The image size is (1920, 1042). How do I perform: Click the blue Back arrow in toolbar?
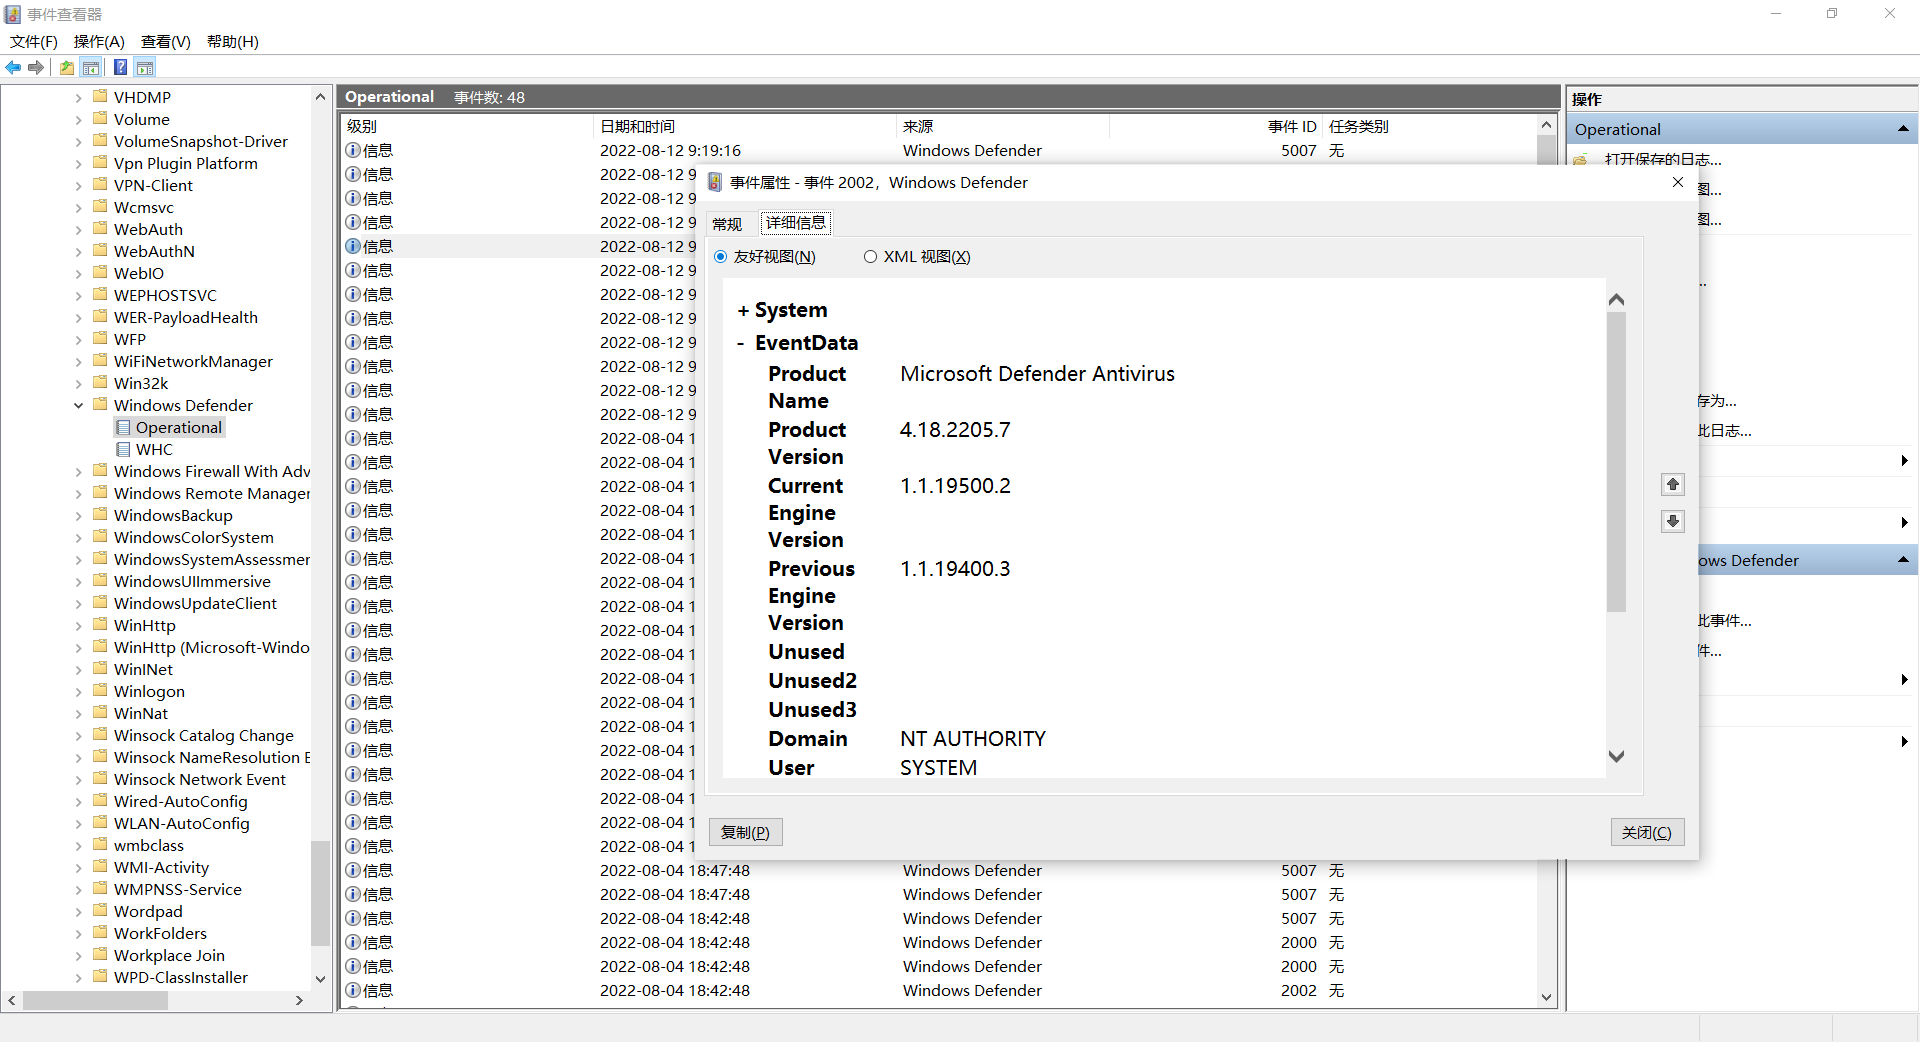coord(13,68)
